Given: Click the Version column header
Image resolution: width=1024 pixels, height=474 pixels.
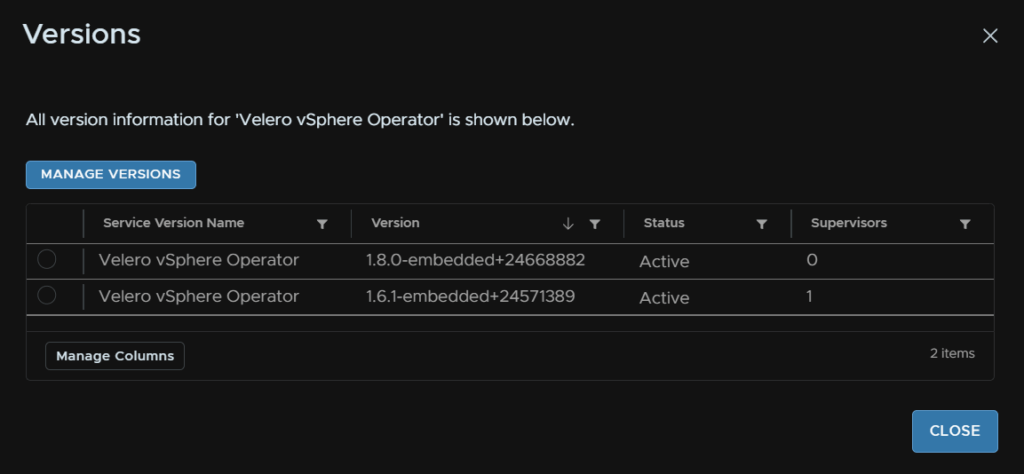Looking at the screenshot, I should coord(395,223).
